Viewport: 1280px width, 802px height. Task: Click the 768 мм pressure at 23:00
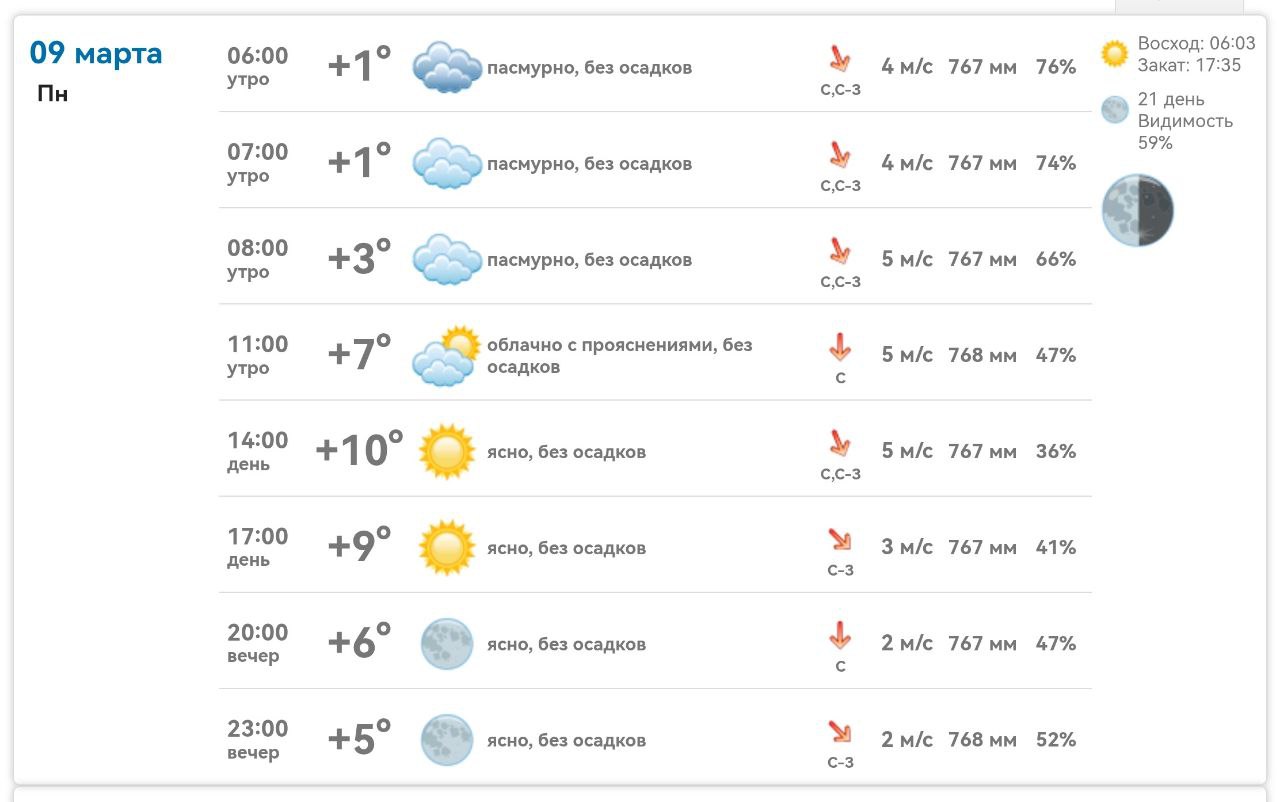[x=982, y=740]
